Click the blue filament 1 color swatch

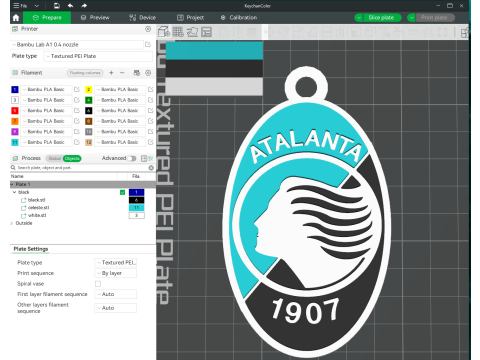[15, 89]
